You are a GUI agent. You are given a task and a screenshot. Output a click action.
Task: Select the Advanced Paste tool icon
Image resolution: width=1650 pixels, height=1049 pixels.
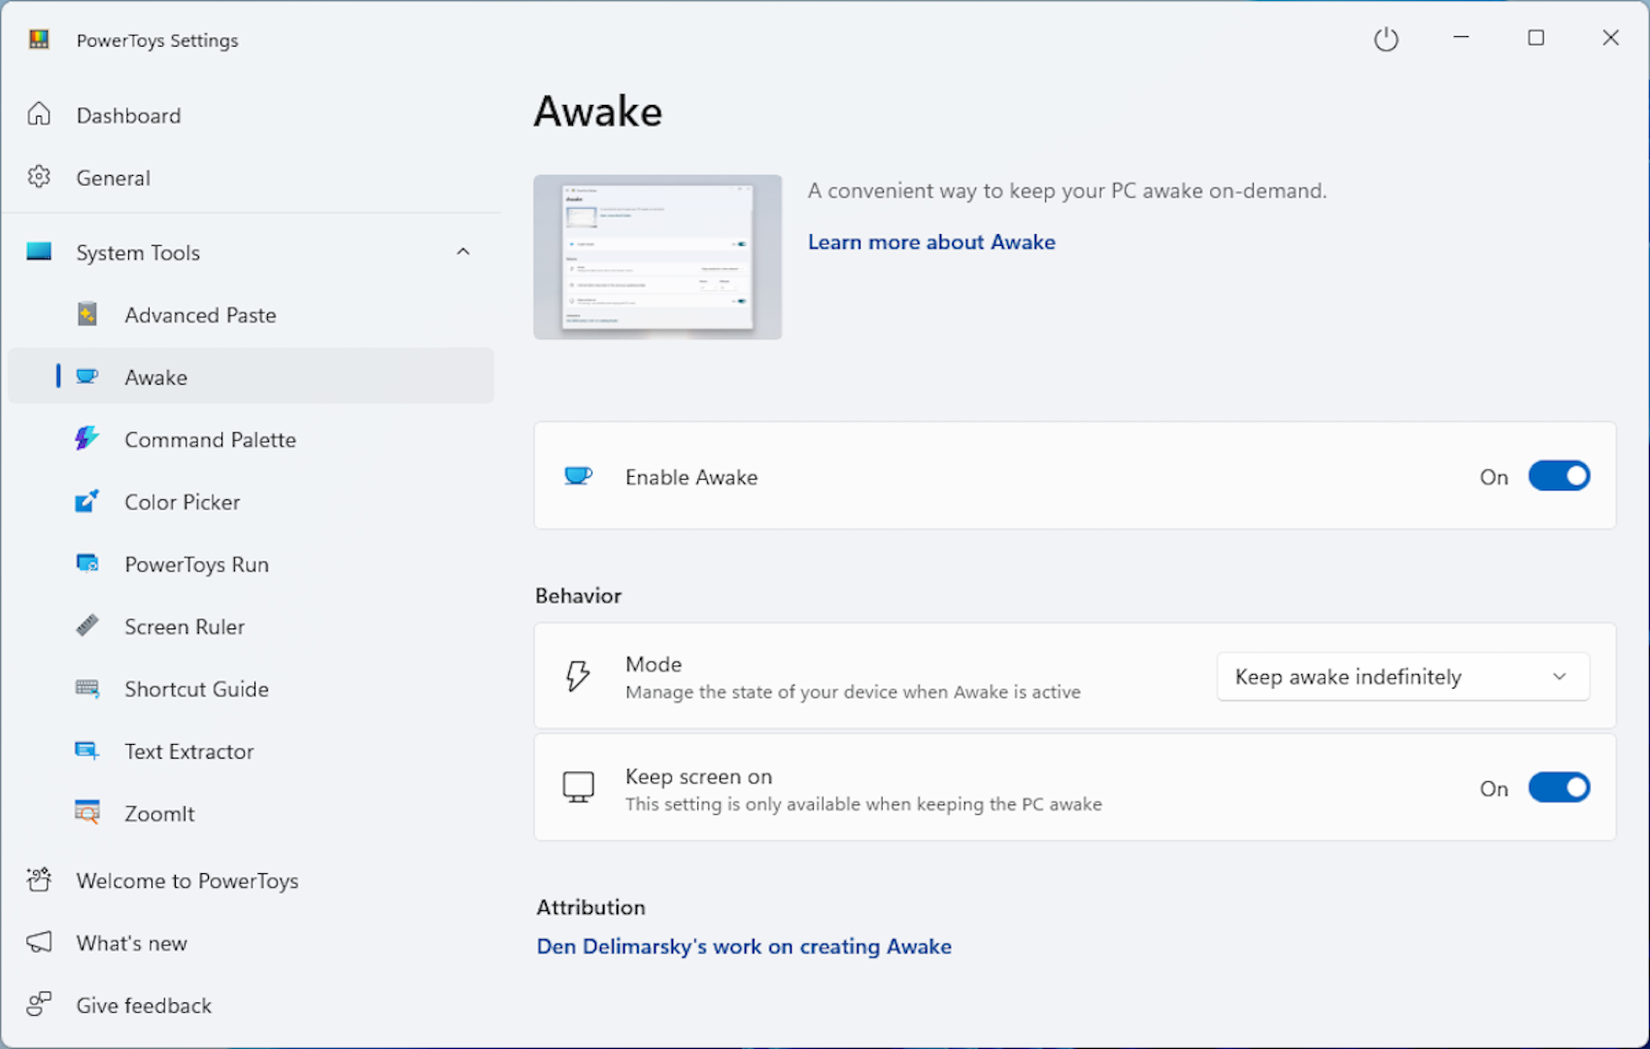coord(87,314)
